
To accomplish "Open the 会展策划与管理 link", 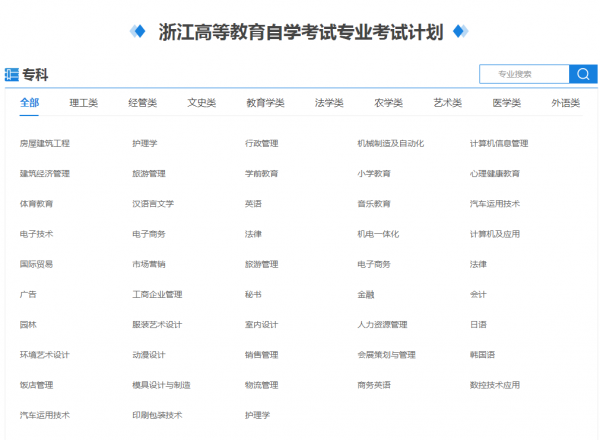I will (x=386, y=355).
